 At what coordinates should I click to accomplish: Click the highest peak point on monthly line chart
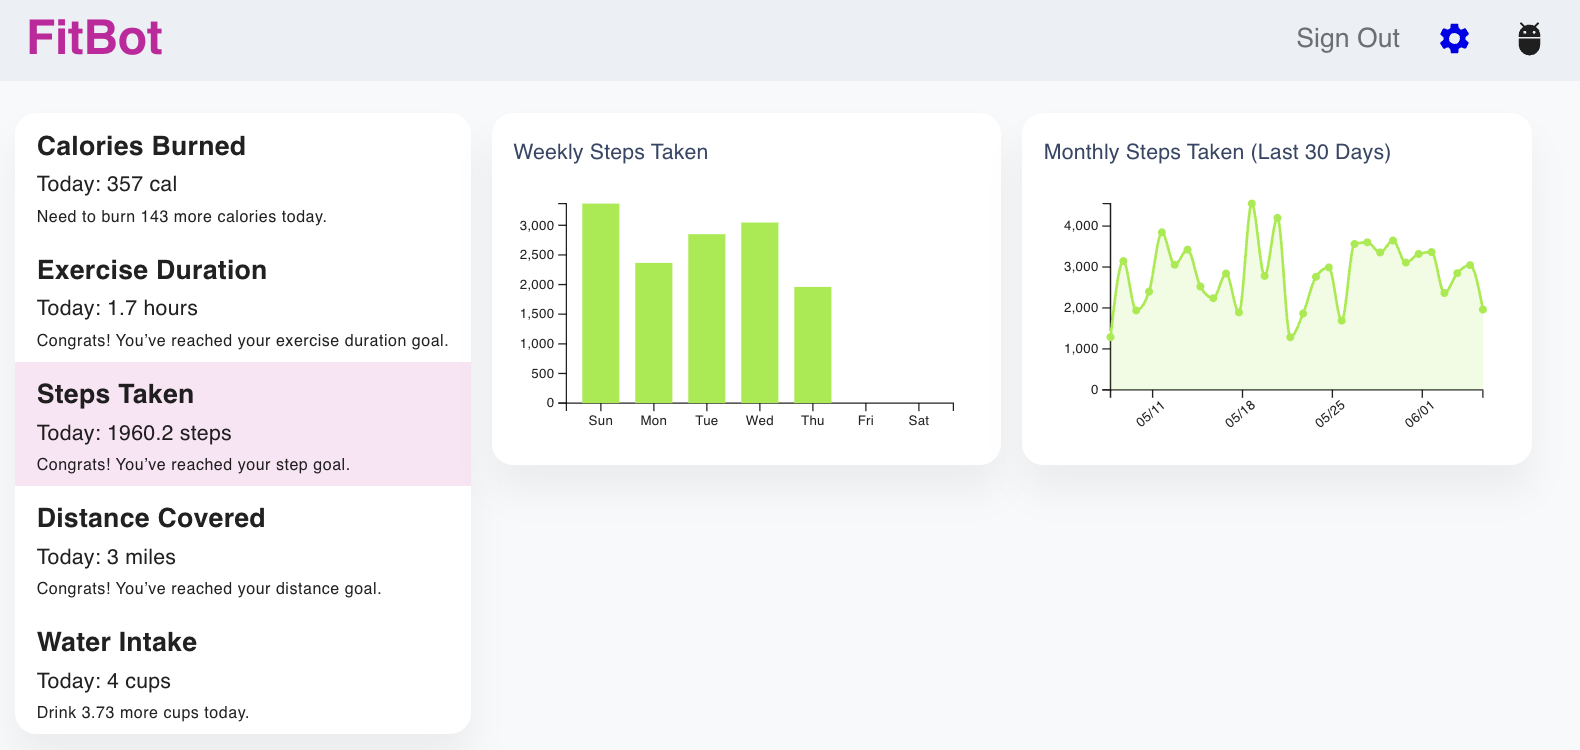[x=1252, y=204]
